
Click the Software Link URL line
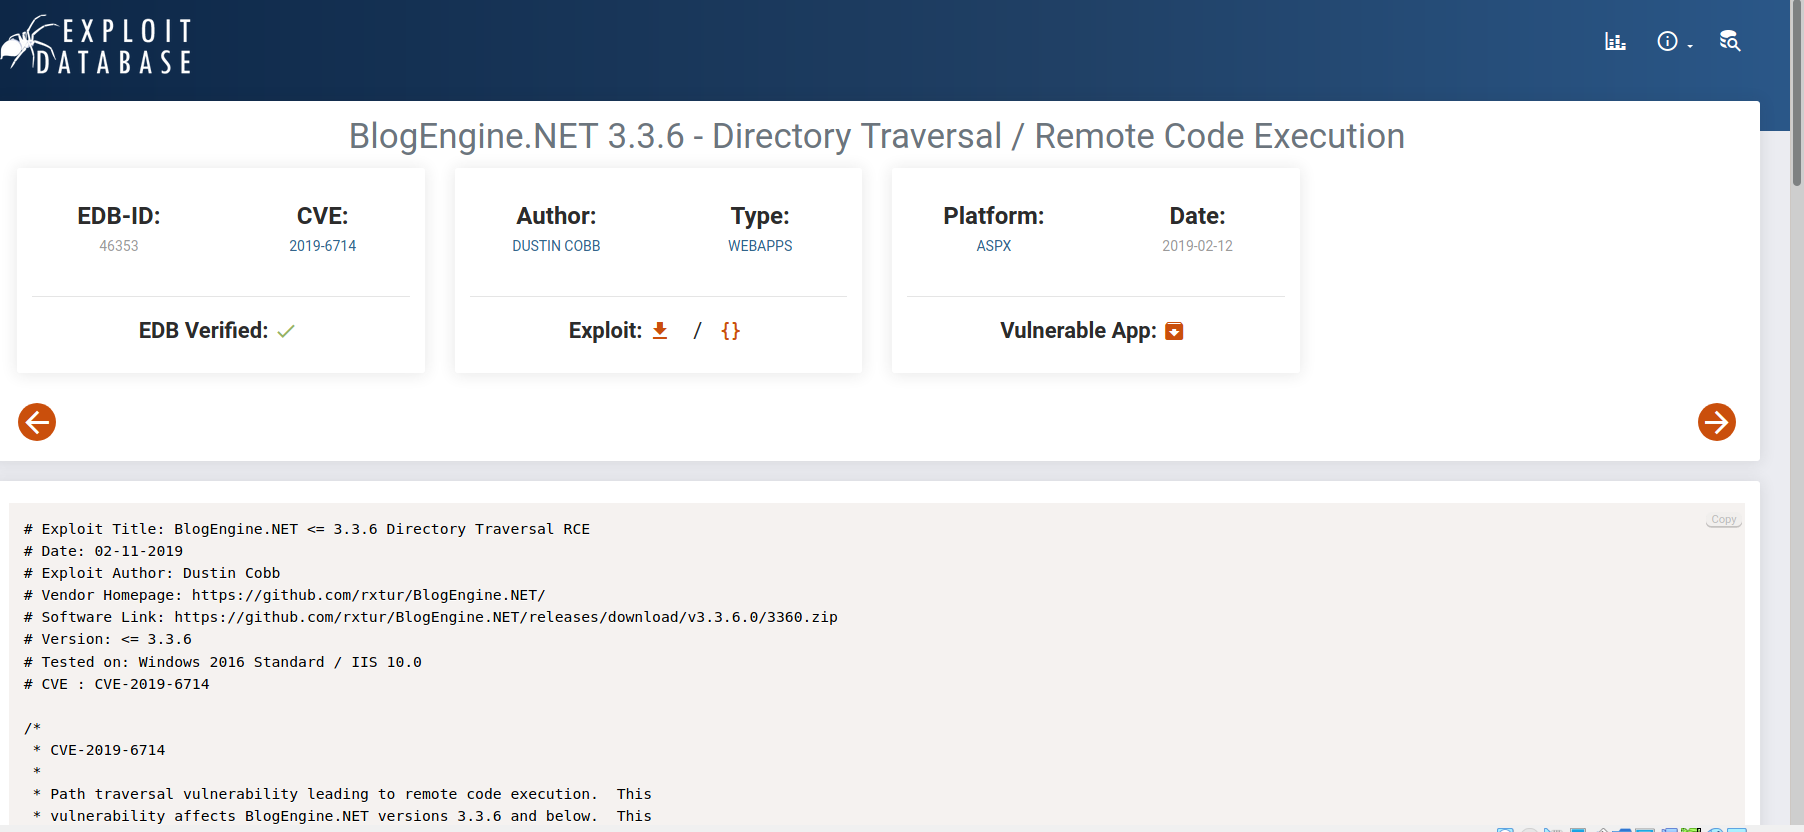tap(431, 617)
